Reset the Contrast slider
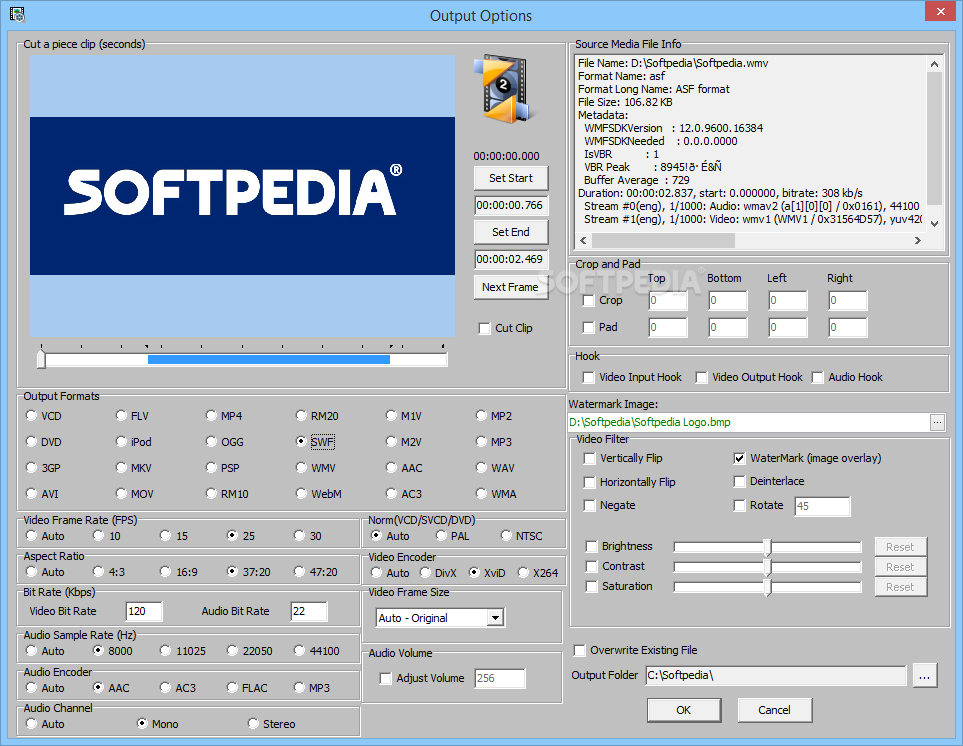Viewport: 963px width, 746px height. coord(900,567)
